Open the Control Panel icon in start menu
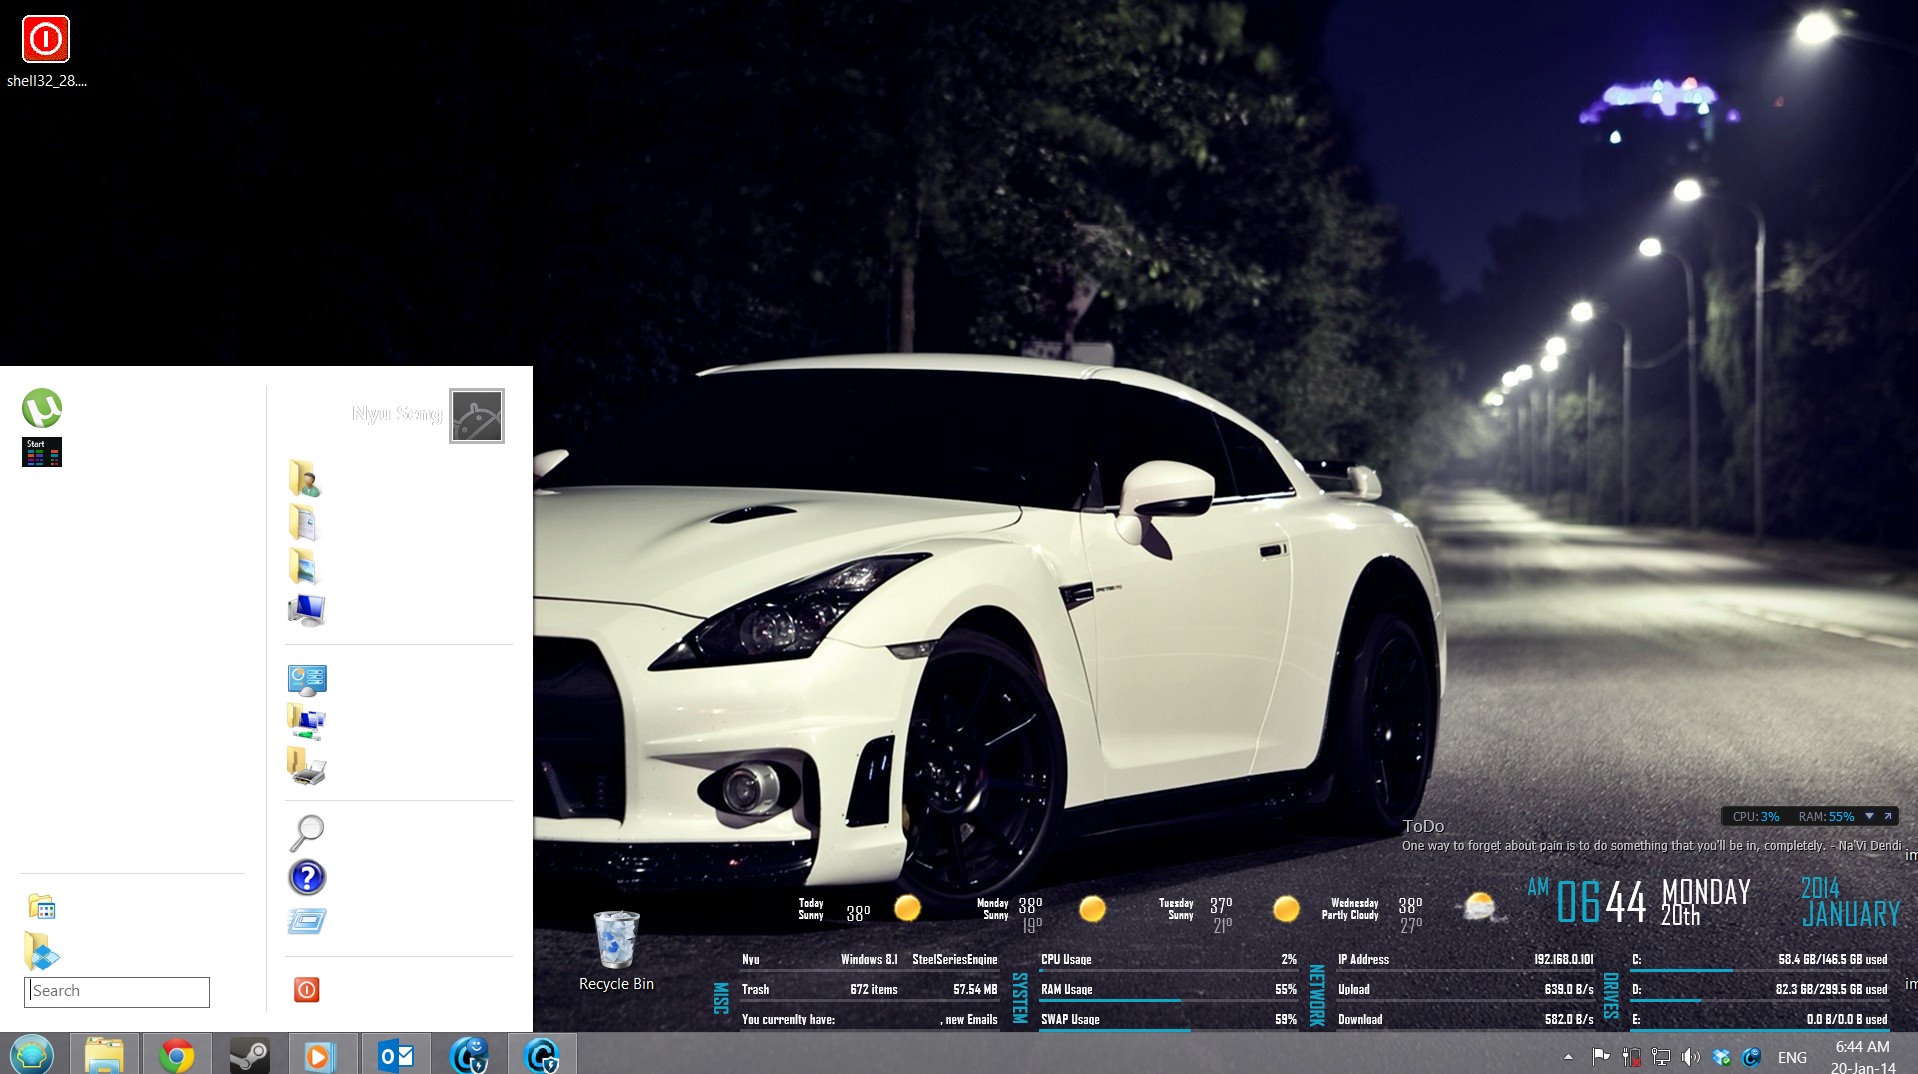This screenshot has width=1918, height=1074. tap(307, 680)
